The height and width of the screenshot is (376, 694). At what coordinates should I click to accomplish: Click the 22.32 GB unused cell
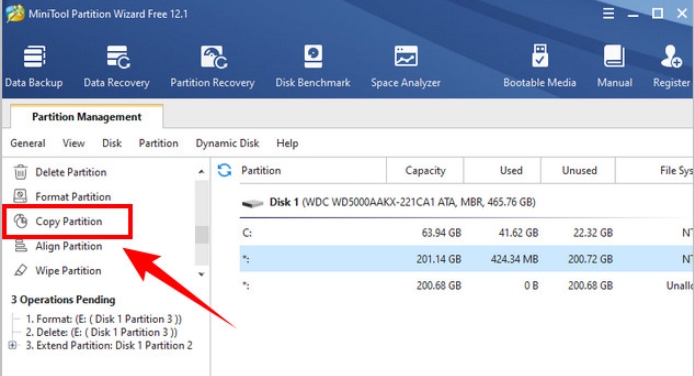pyautogui.click(x=593, y=233)
